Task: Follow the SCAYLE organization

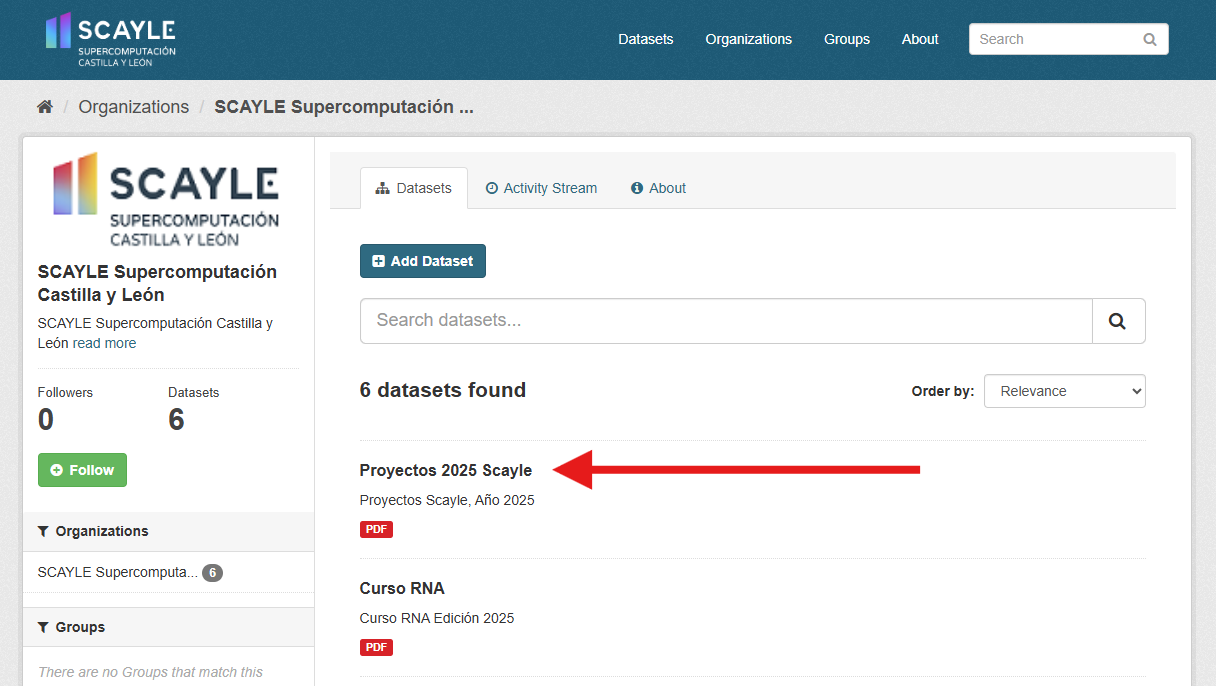Action: [82, 470]
